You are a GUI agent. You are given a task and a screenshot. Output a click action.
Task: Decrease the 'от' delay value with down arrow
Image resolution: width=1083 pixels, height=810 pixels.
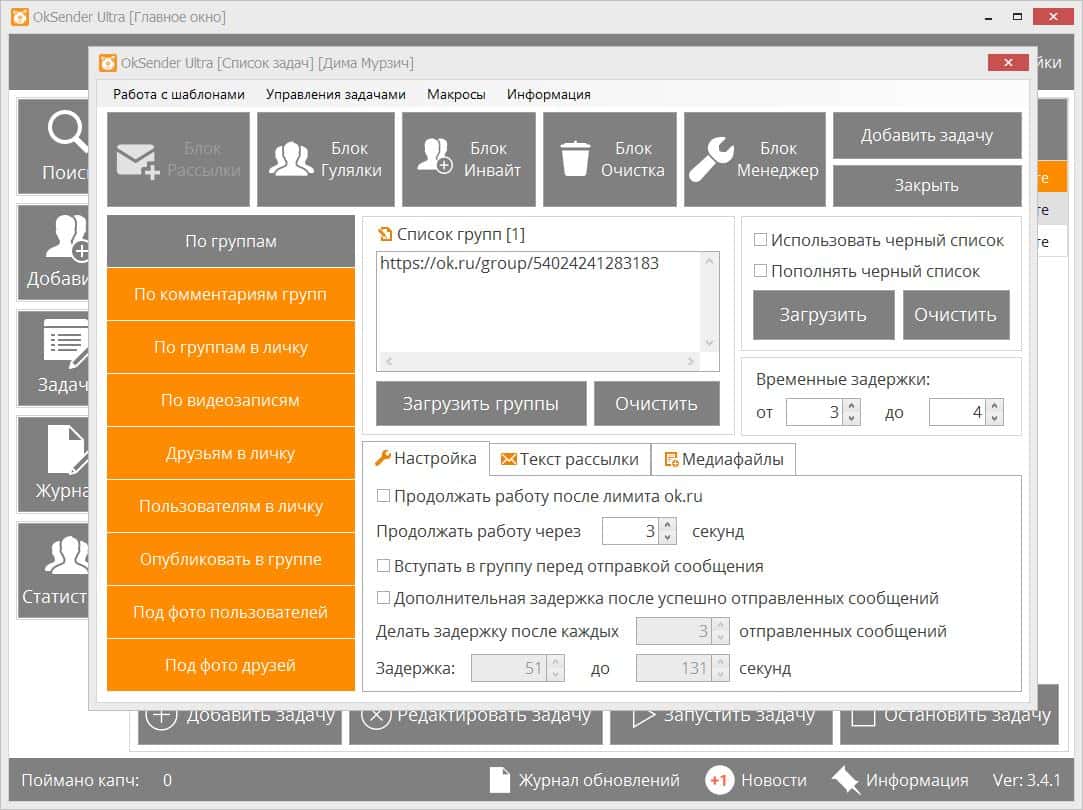click(x=852, y=418)
